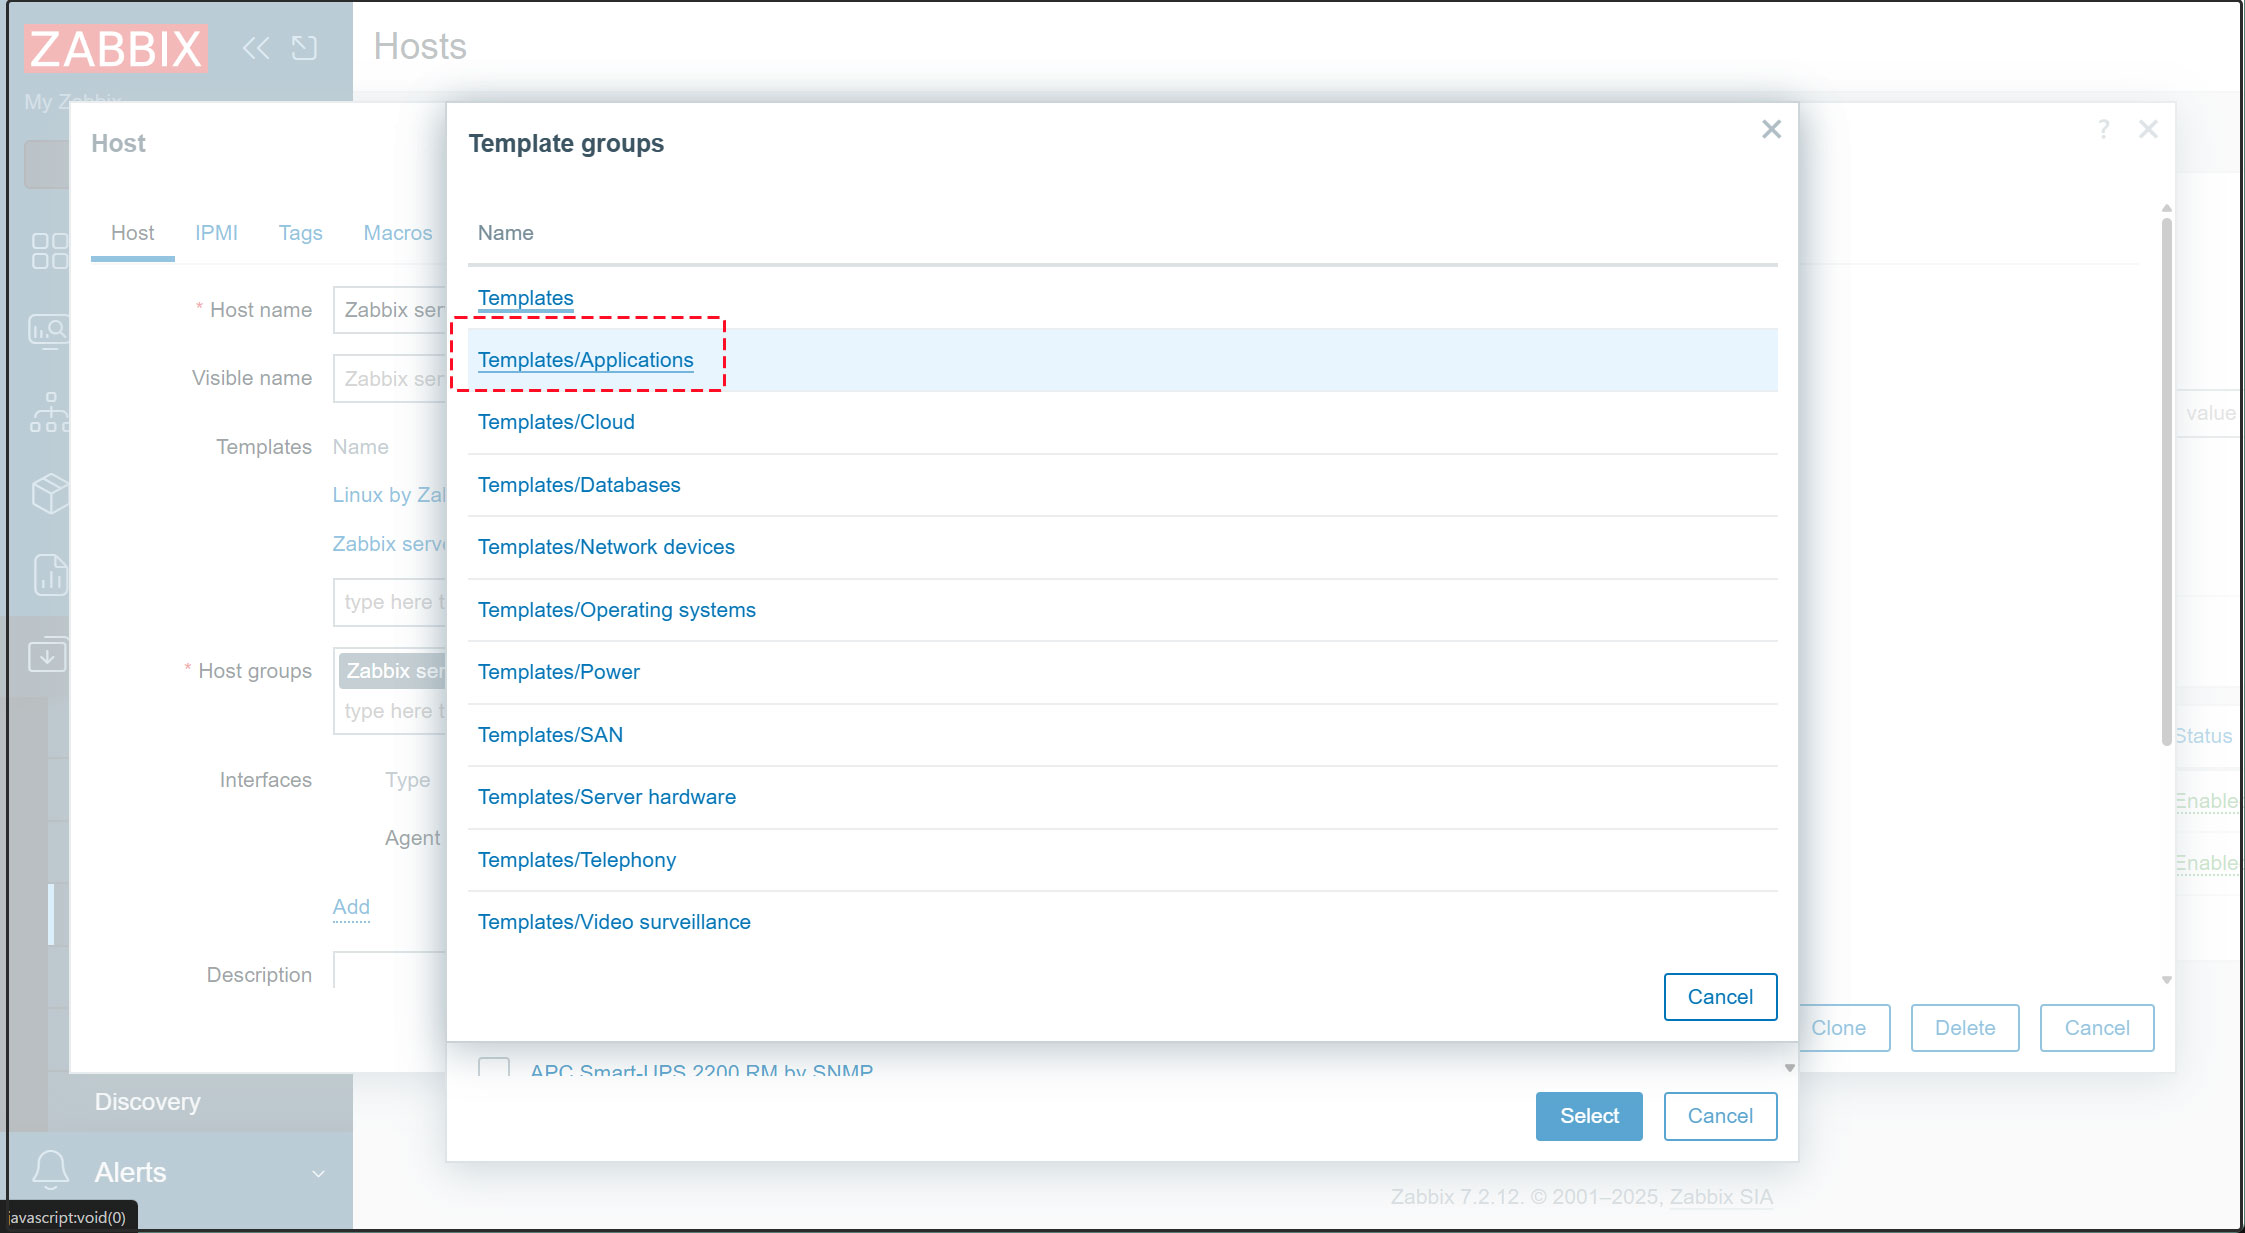2245x1233 pixels.
Task: Switch to the Macros tab
Action: point(397,233)
